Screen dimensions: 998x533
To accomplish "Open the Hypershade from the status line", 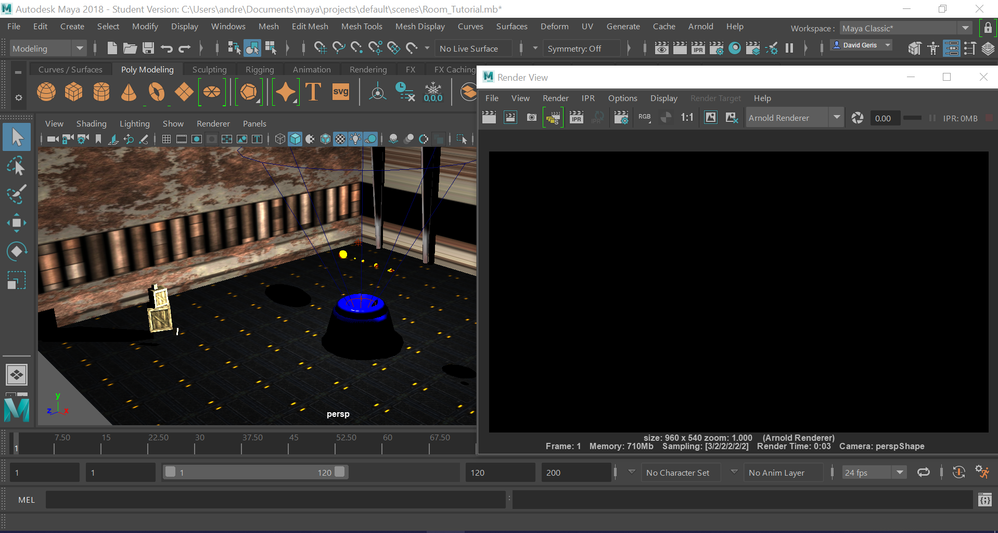I will 734,48.
